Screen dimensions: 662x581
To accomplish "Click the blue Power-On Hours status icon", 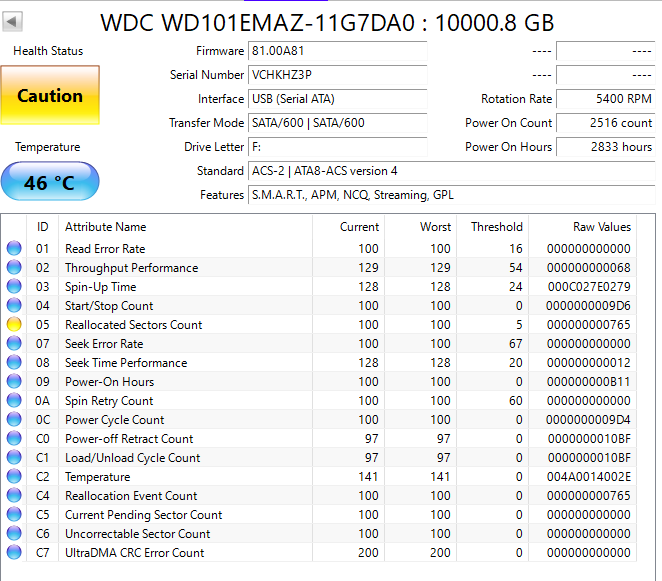I will click(x=14, y=382).
